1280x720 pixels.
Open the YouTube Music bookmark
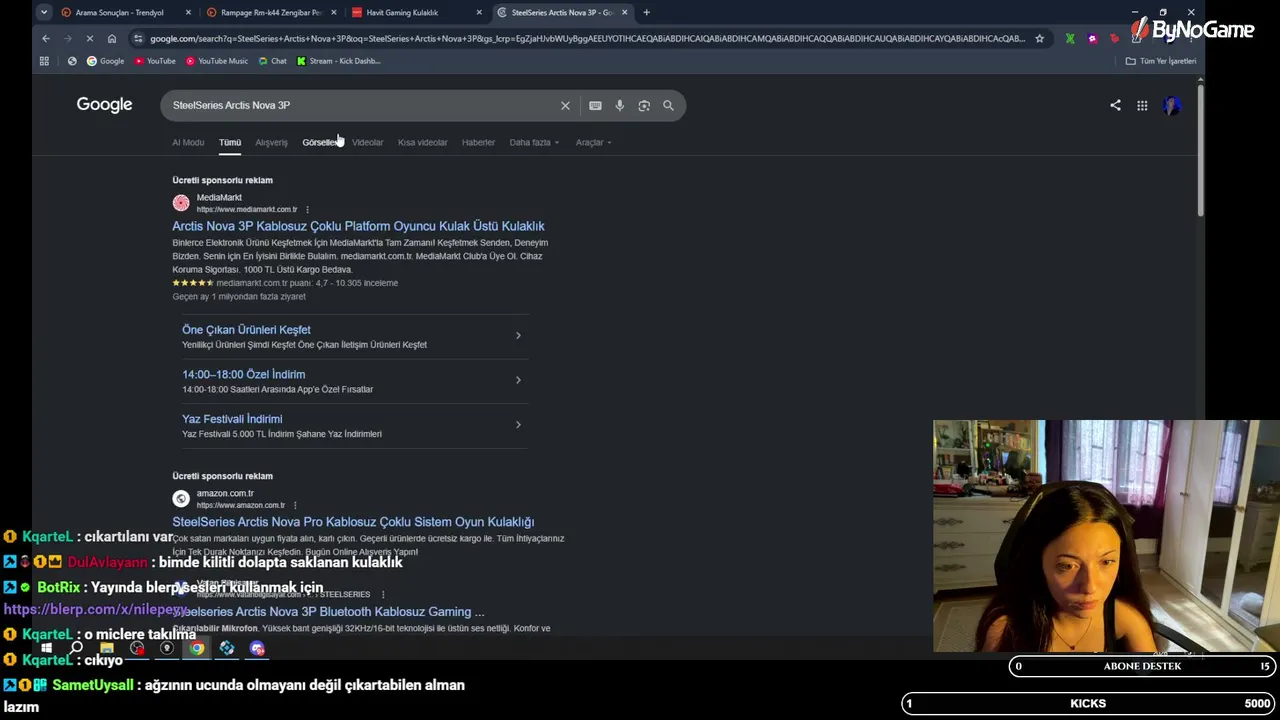click(217, 61)
